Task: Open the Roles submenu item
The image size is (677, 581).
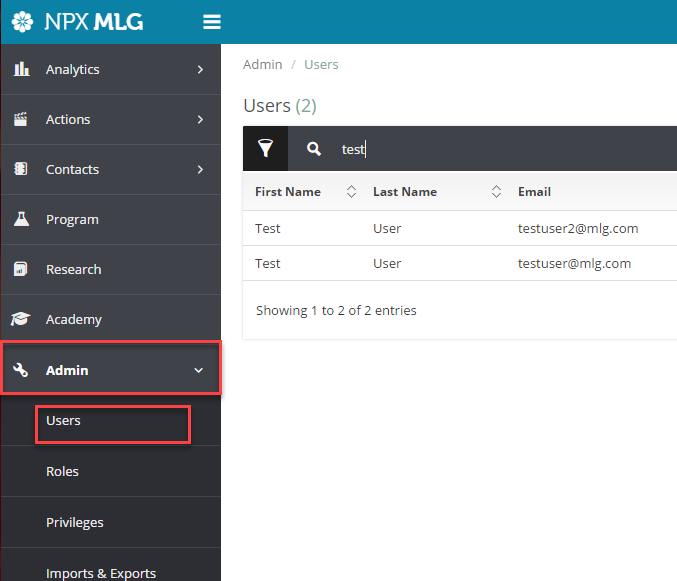Action: pyautogui.click(x=62, y=471)
